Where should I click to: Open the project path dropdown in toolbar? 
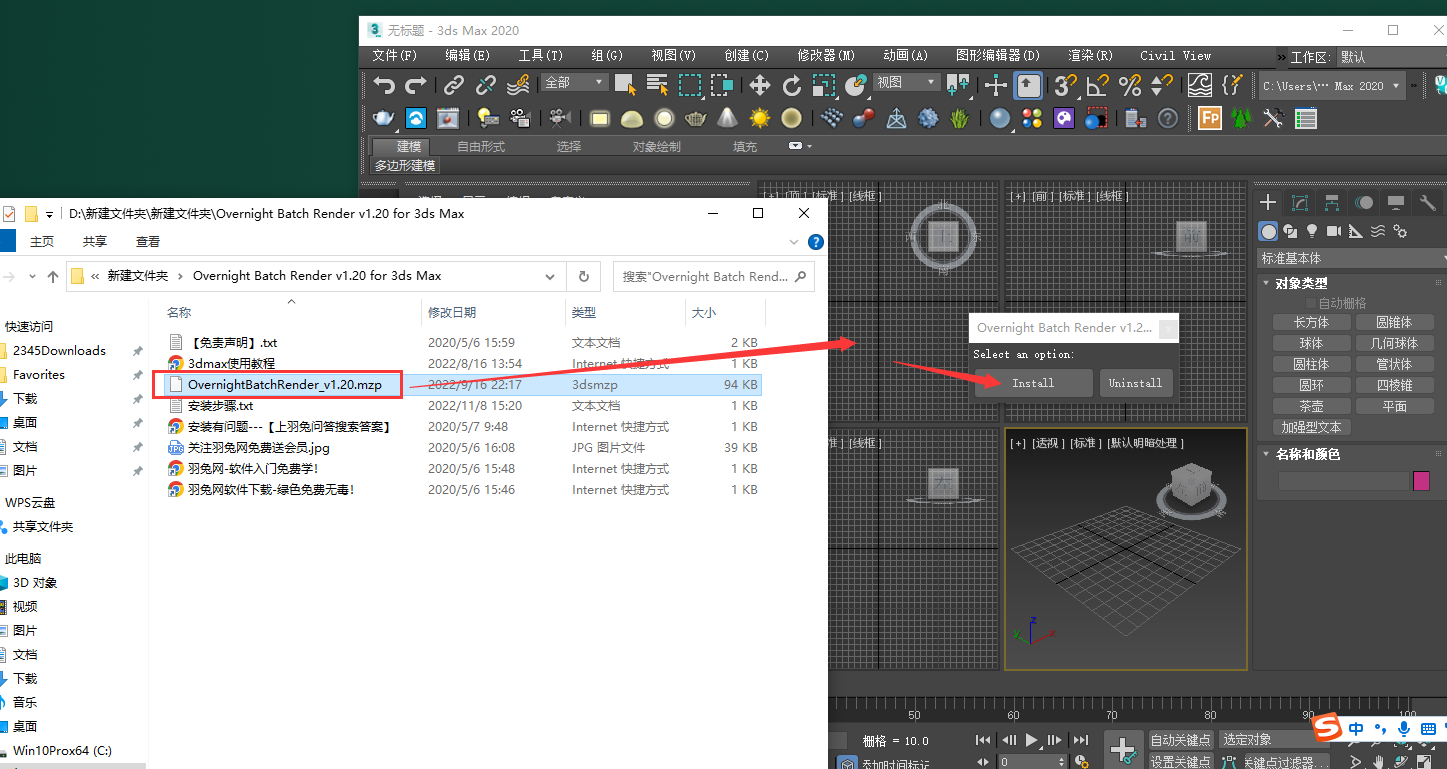(1332, 86)
